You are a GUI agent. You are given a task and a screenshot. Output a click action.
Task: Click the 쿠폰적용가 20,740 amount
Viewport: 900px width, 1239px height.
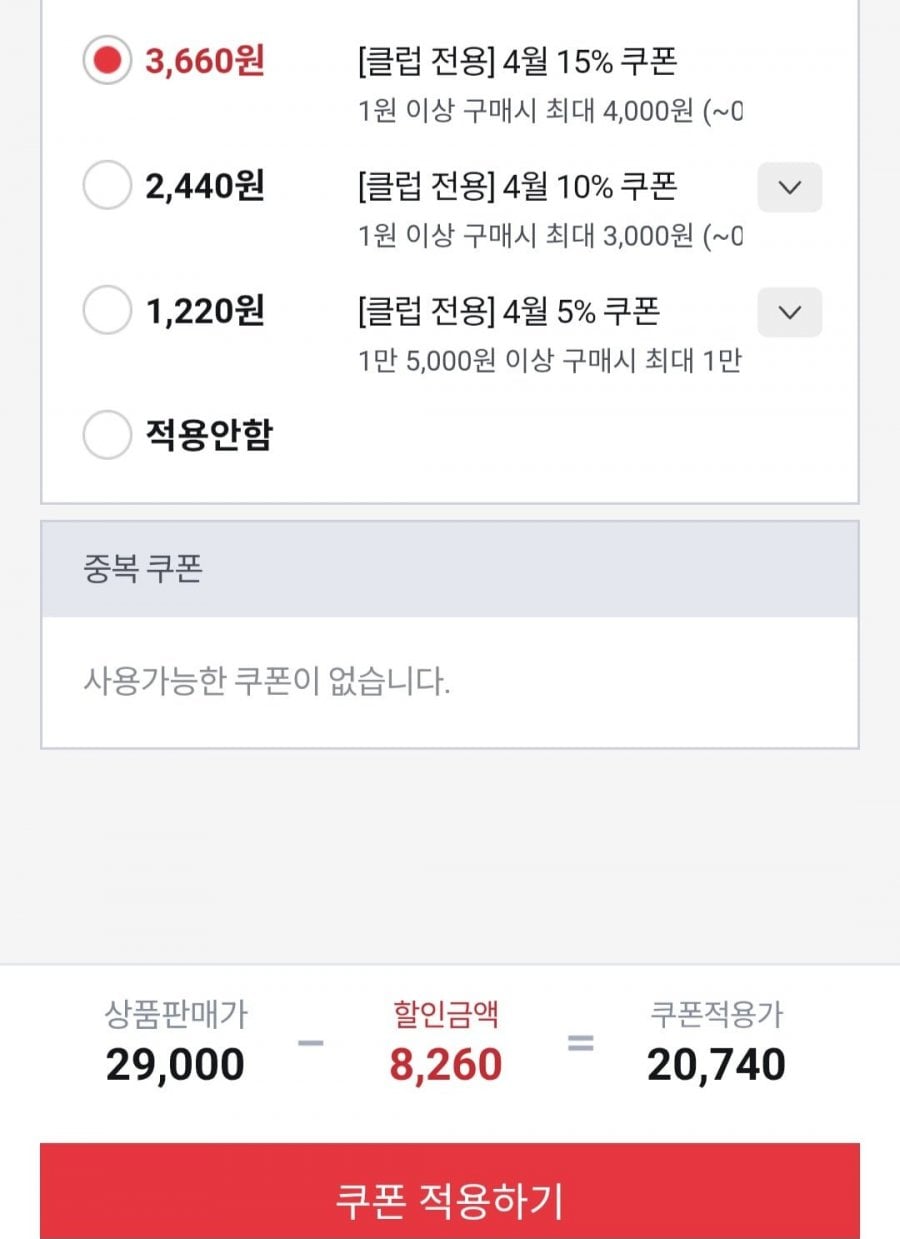[x=716, y=1065]
